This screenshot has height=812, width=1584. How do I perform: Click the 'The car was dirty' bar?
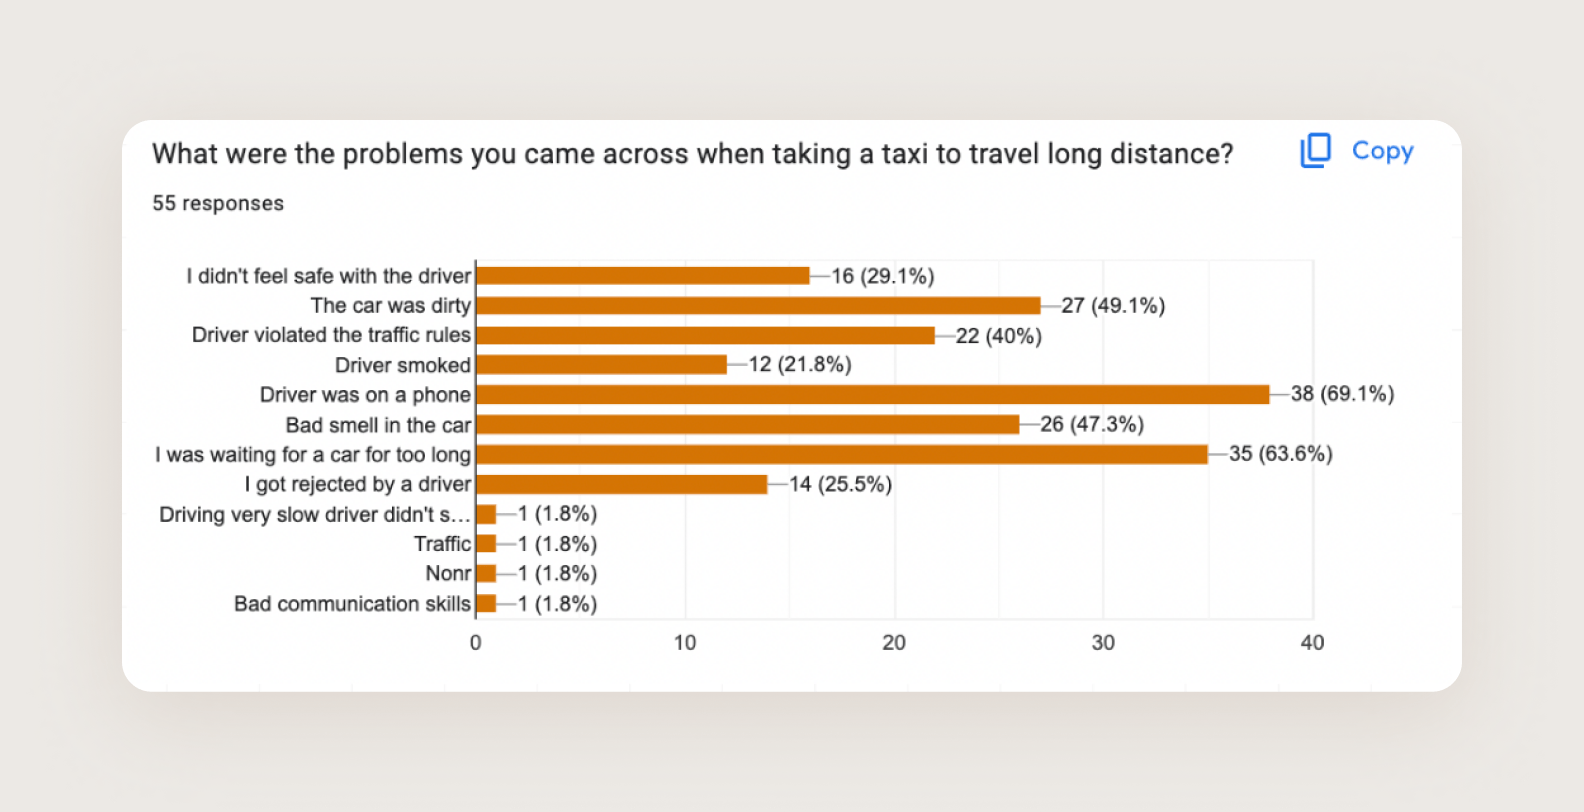pyautogui.click(x=758, y=306)
